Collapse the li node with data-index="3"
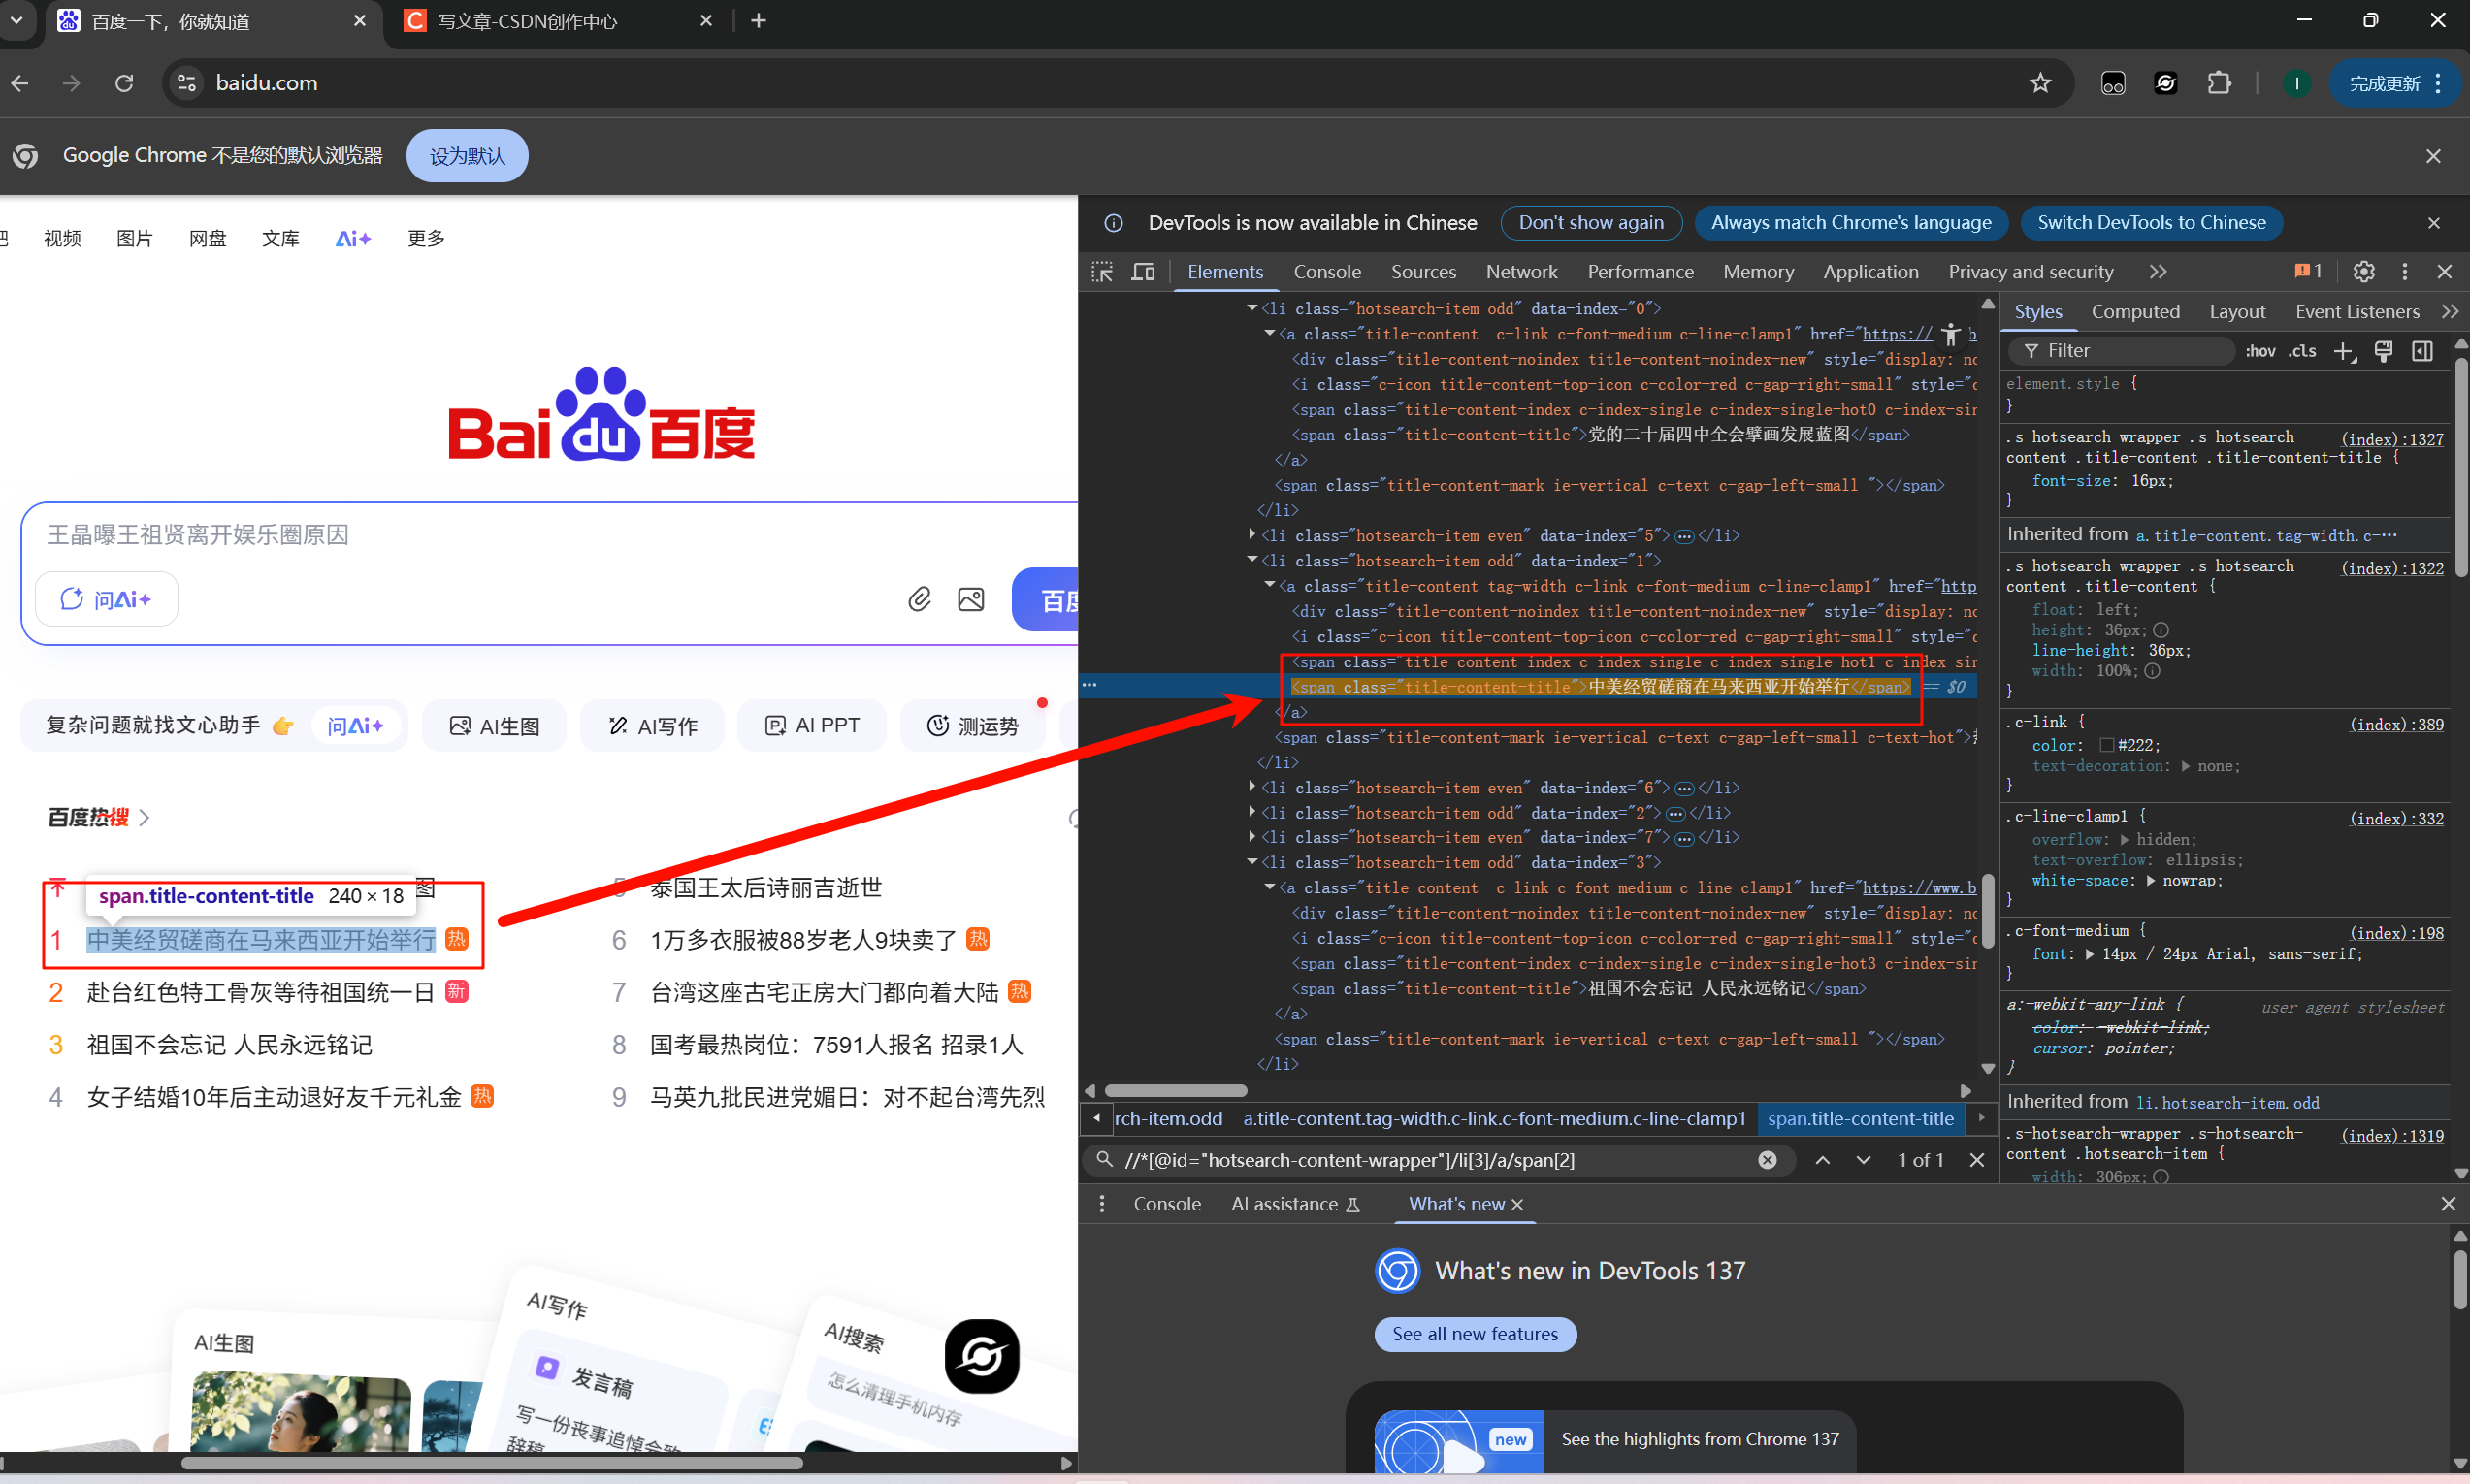Viewport: 2470px width, 1484px height. (x=1252, y=862)
